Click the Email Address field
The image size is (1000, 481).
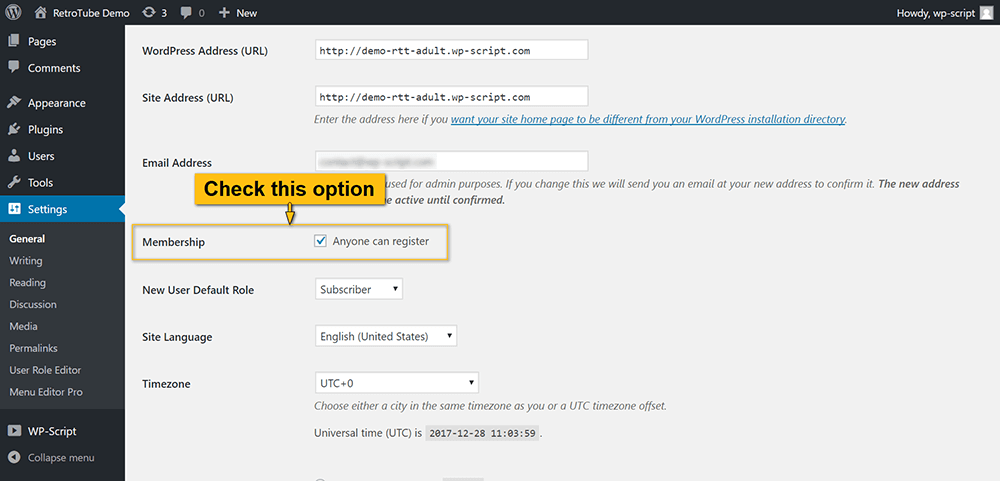452,161
